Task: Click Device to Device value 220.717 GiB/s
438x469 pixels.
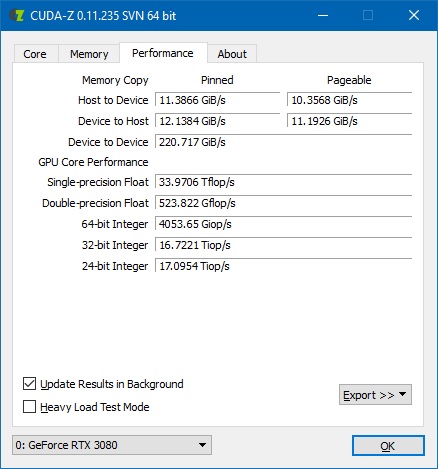Action: coord(283,142)
